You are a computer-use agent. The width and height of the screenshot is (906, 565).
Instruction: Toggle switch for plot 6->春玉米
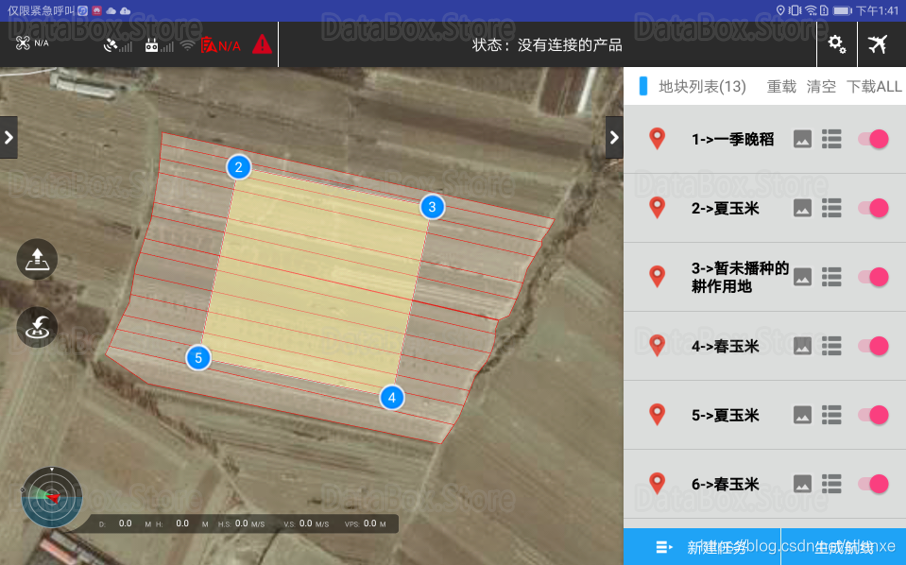pyautogui.click(x=873, y=484)
